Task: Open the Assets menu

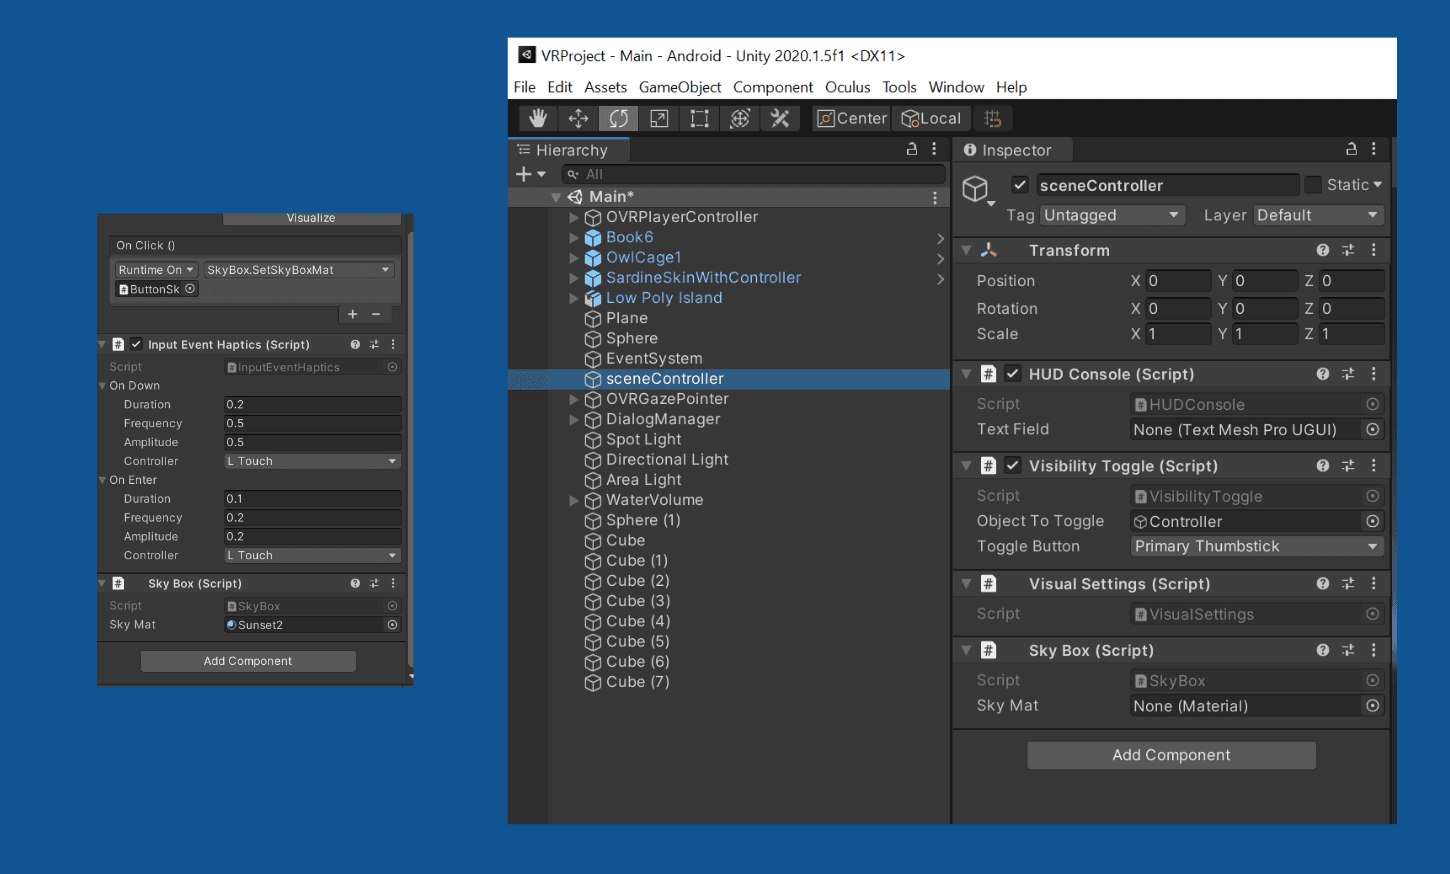Action: click(605, 87)
